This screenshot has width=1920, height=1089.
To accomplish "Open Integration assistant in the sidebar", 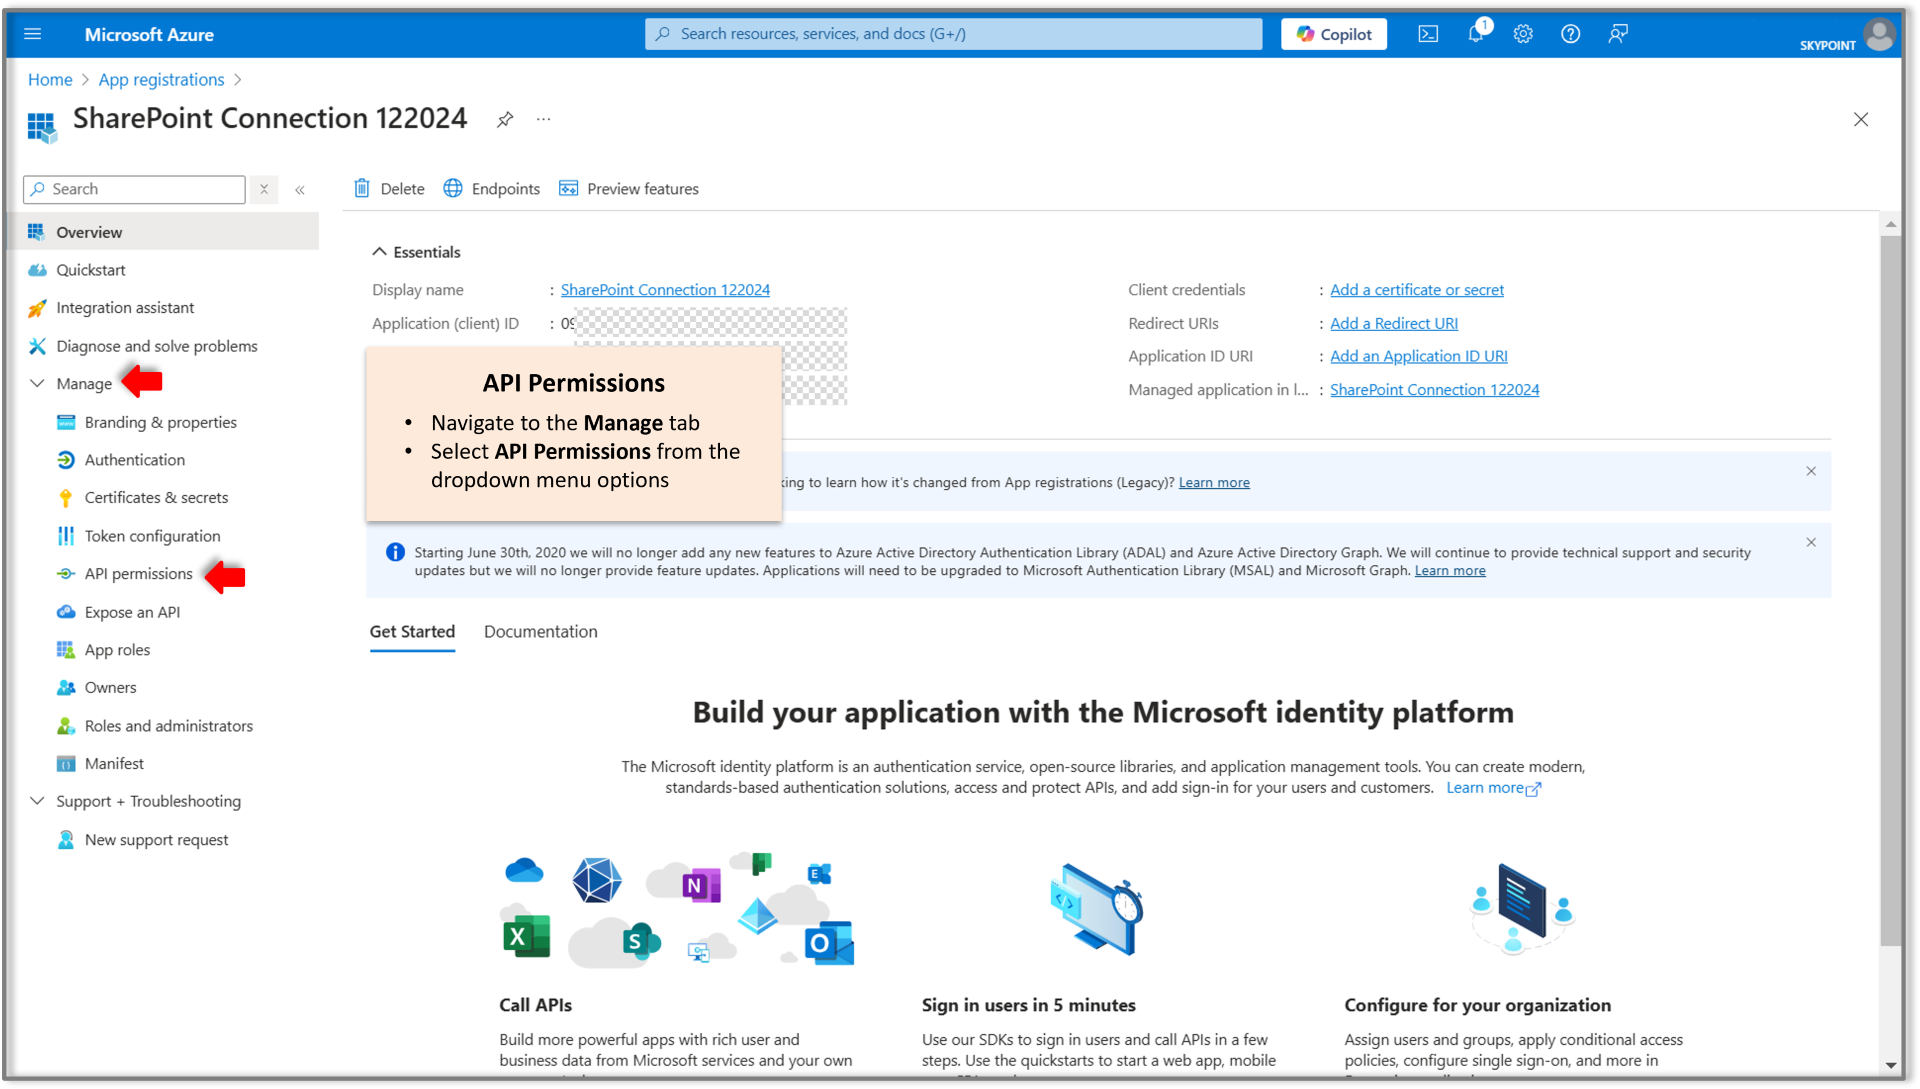I will 125,308.
